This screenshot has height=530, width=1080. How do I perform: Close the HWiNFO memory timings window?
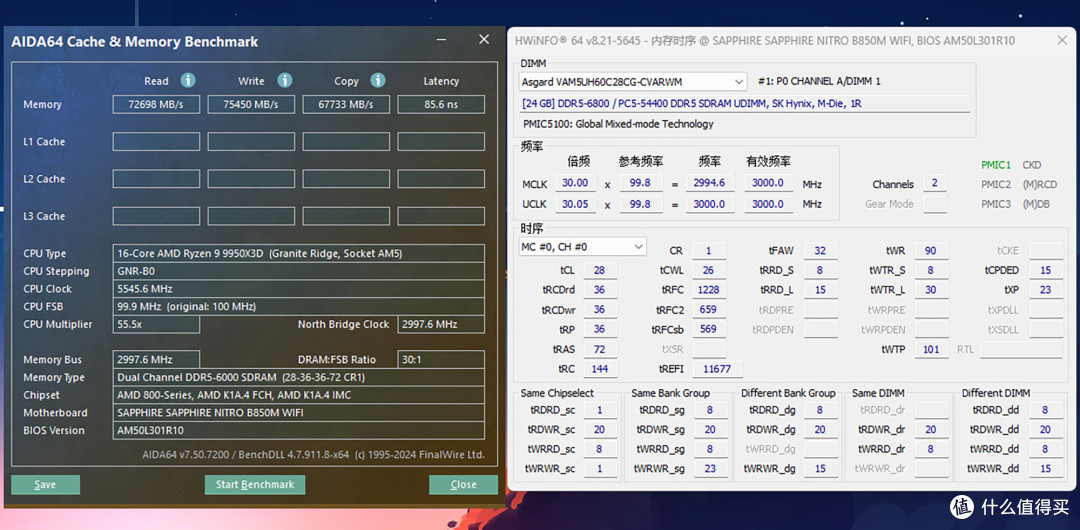click(x=1062, y=41)
